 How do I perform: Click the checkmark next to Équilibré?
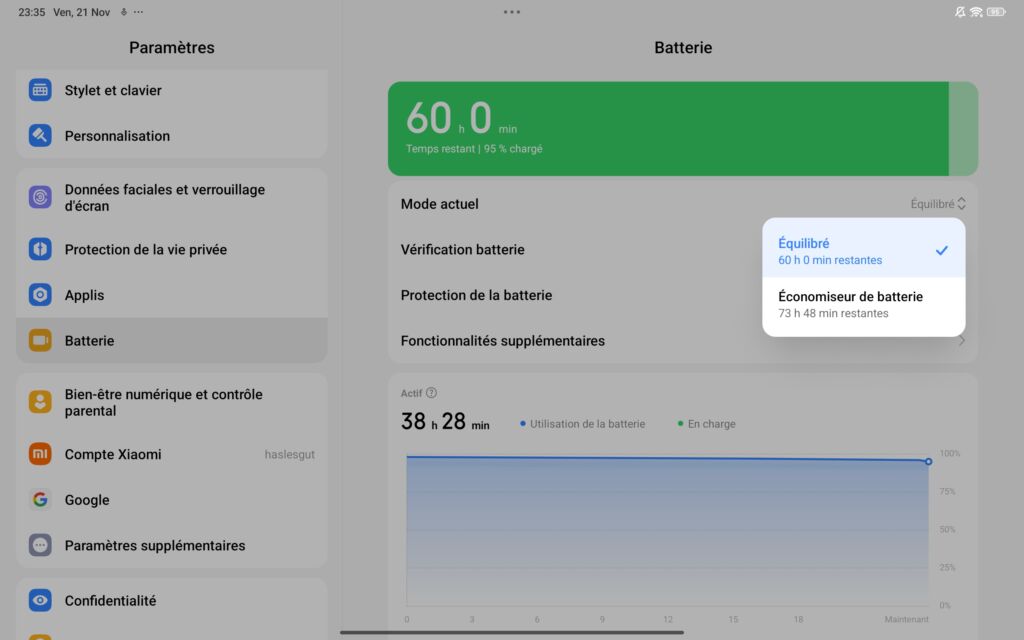click(x=941, y=250)
